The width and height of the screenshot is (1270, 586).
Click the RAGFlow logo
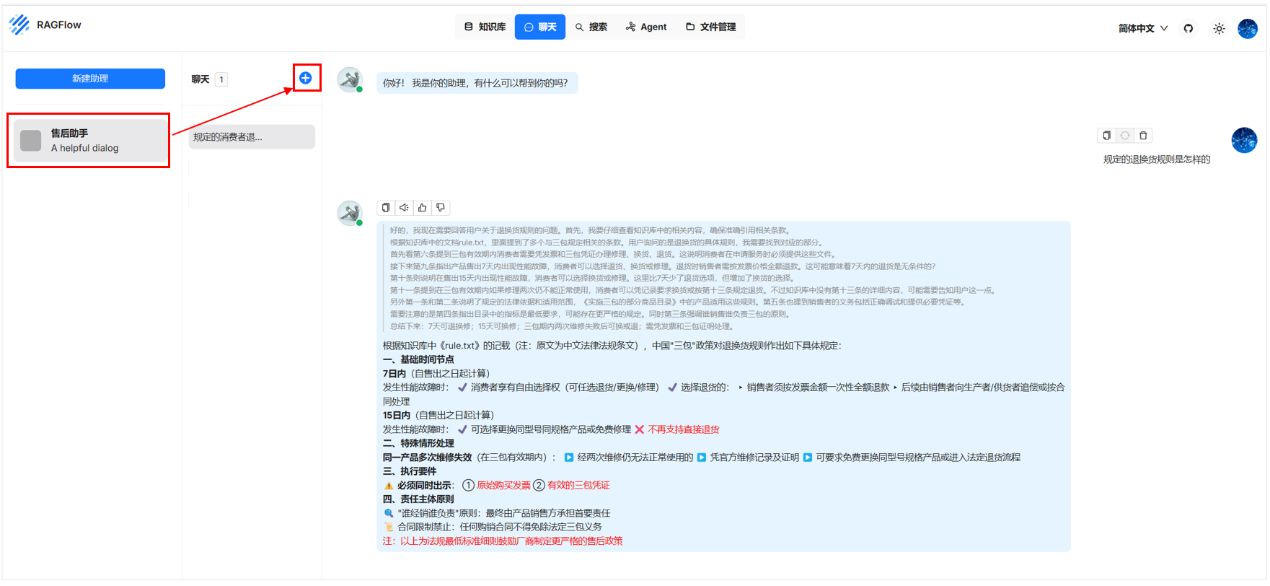click(18, 26)
